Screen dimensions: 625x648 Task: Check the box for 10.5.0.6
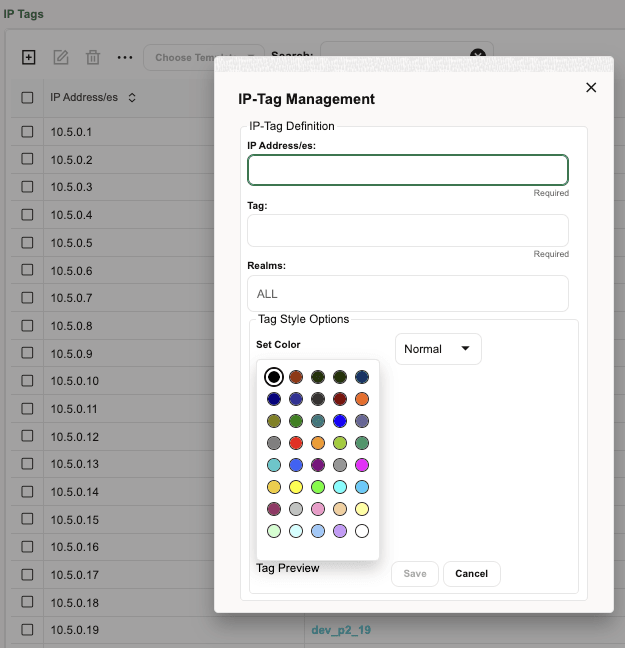click(27, 270)
